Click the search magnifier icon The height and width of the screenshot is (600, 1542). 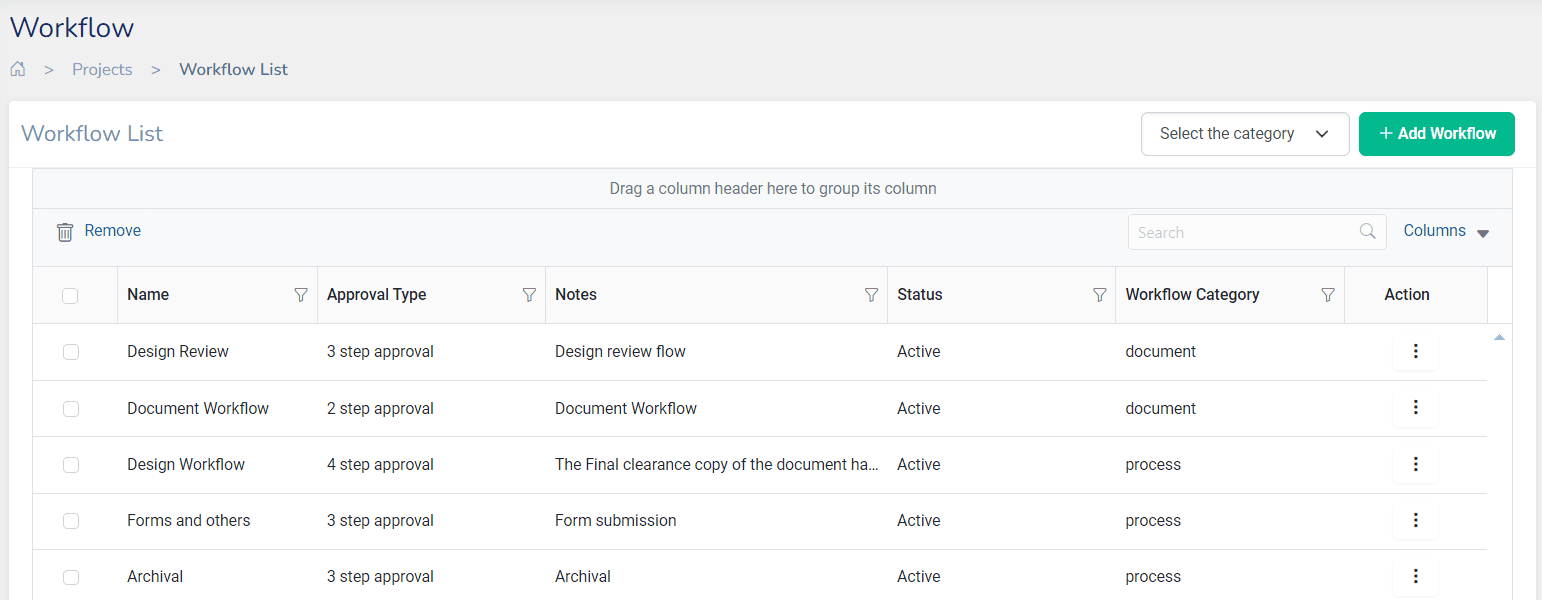click(1368, 232)
